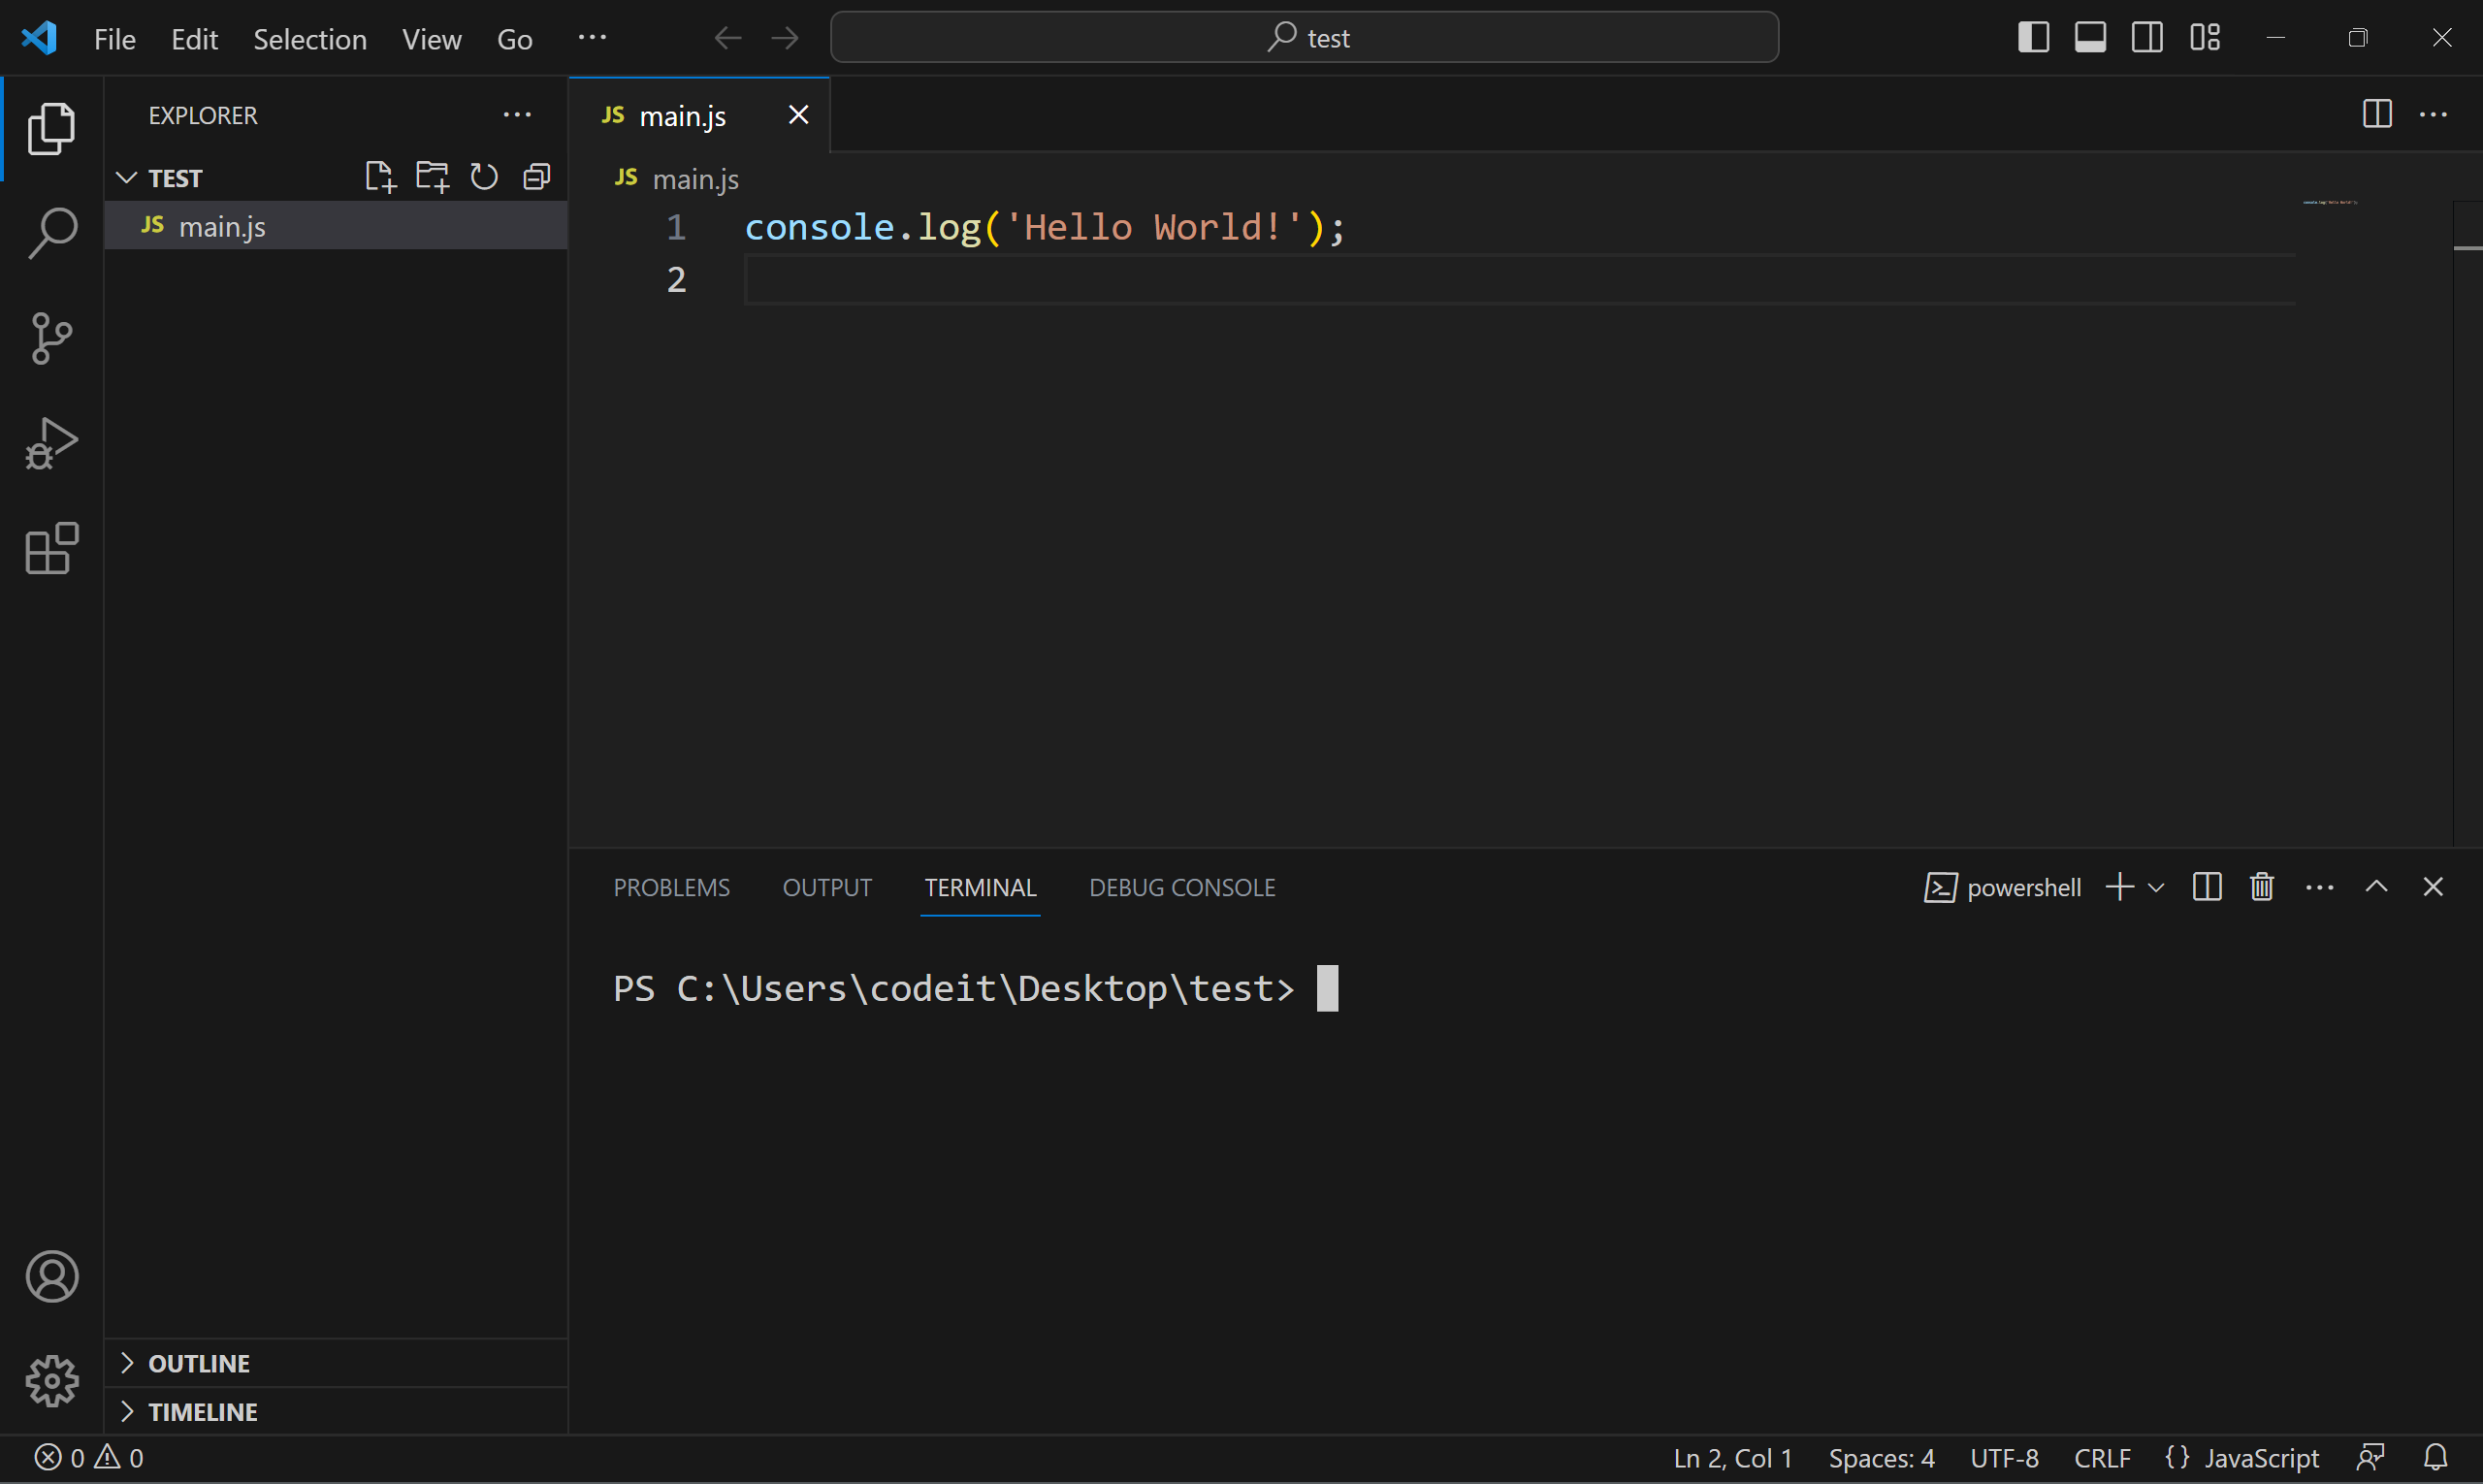Screen dimensions: 2483x1484
Task: Kill the active powershell terminal
Action: [2261, 886]
